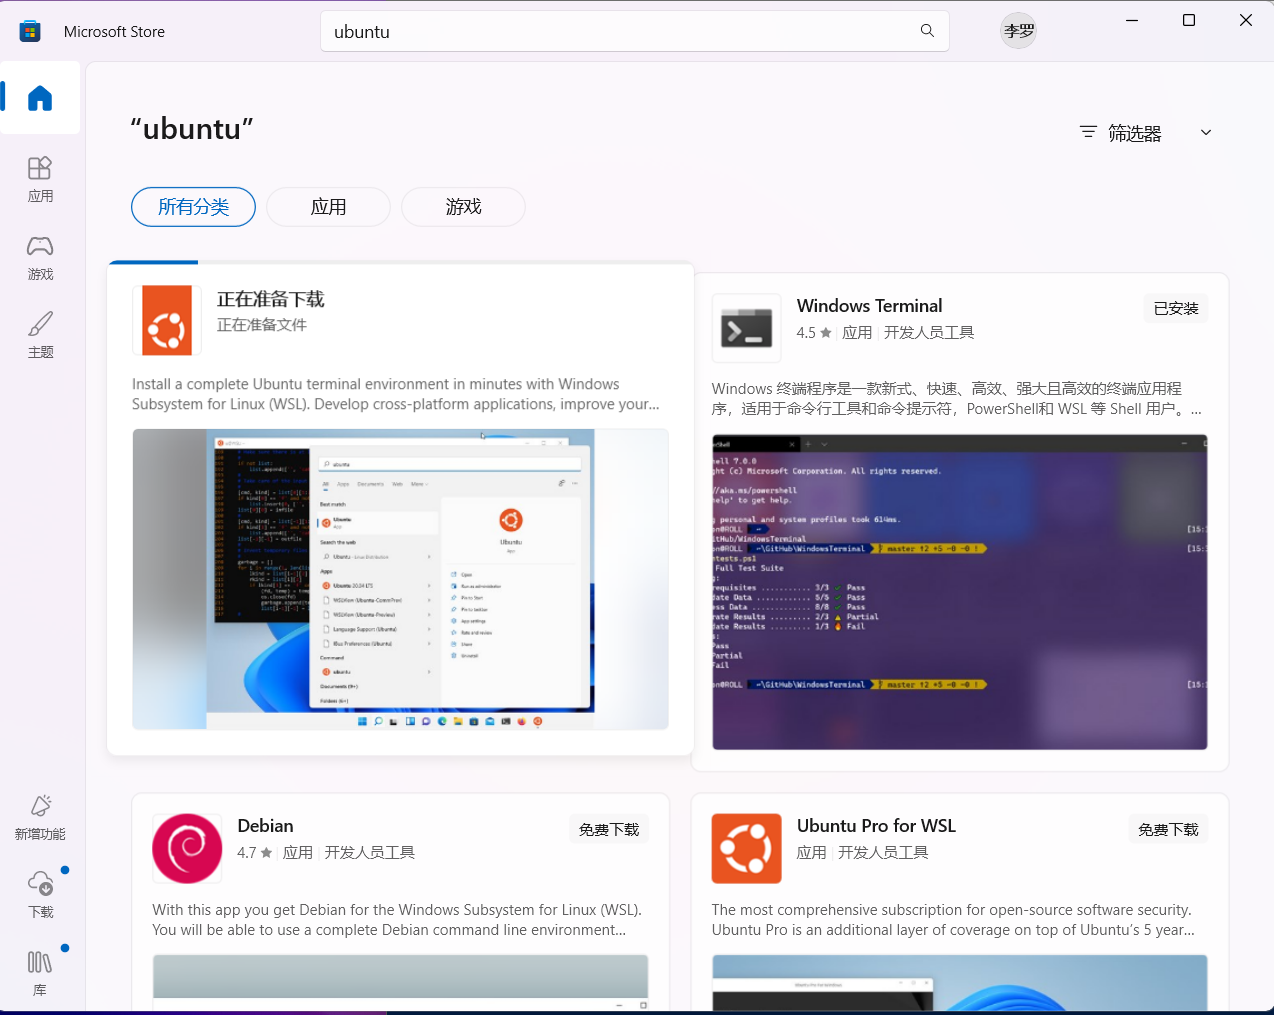Click the 4.5 star rating of Windows Terminal
Viewport: 1274px width, 1015px height.
[x=814, y=333]
